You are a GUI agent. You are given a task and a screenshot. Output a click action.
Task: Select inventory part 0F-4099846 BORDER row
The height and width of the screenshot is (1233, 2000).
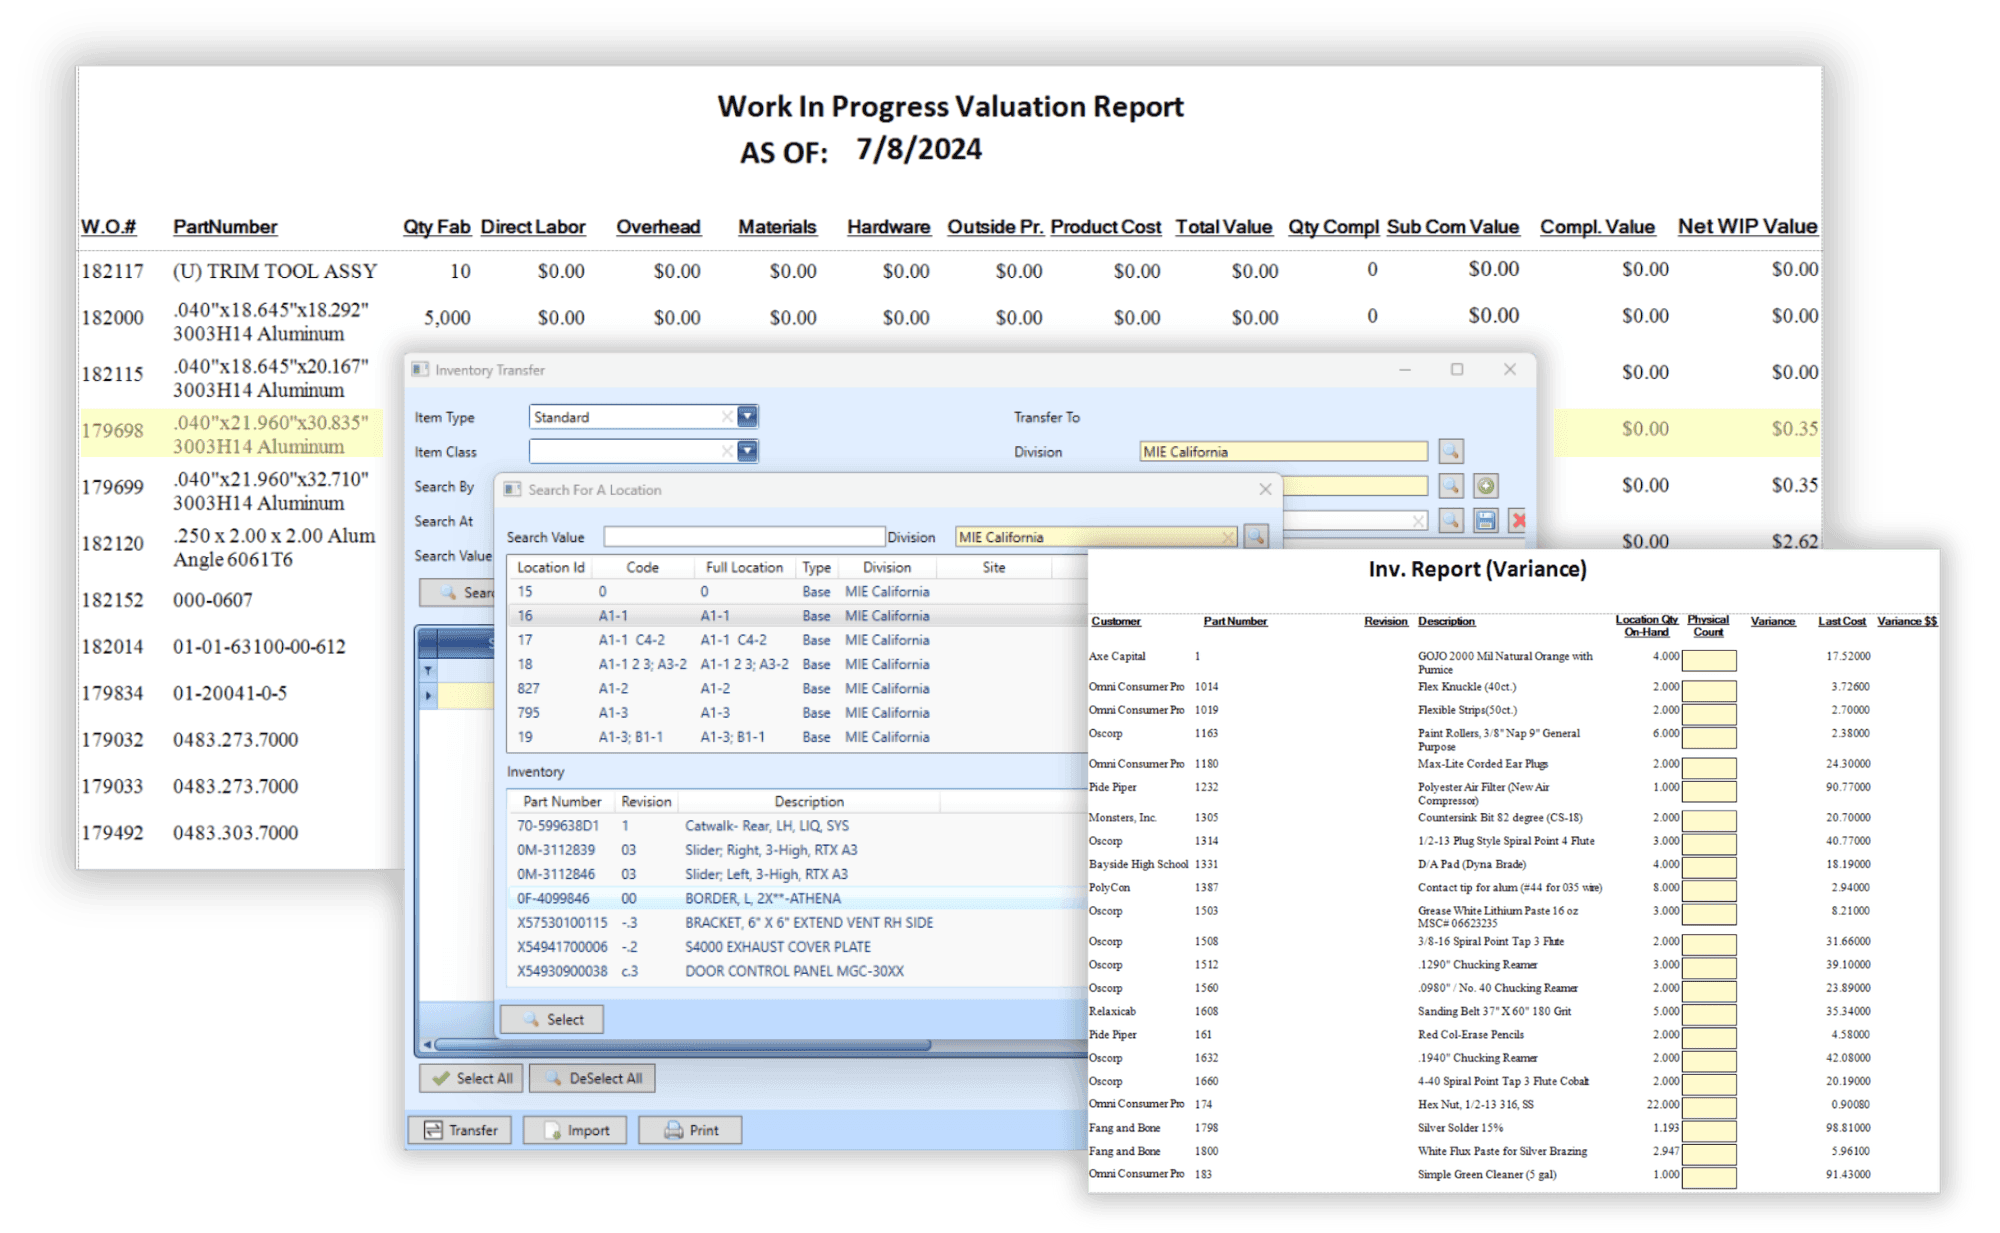(795, 899)
